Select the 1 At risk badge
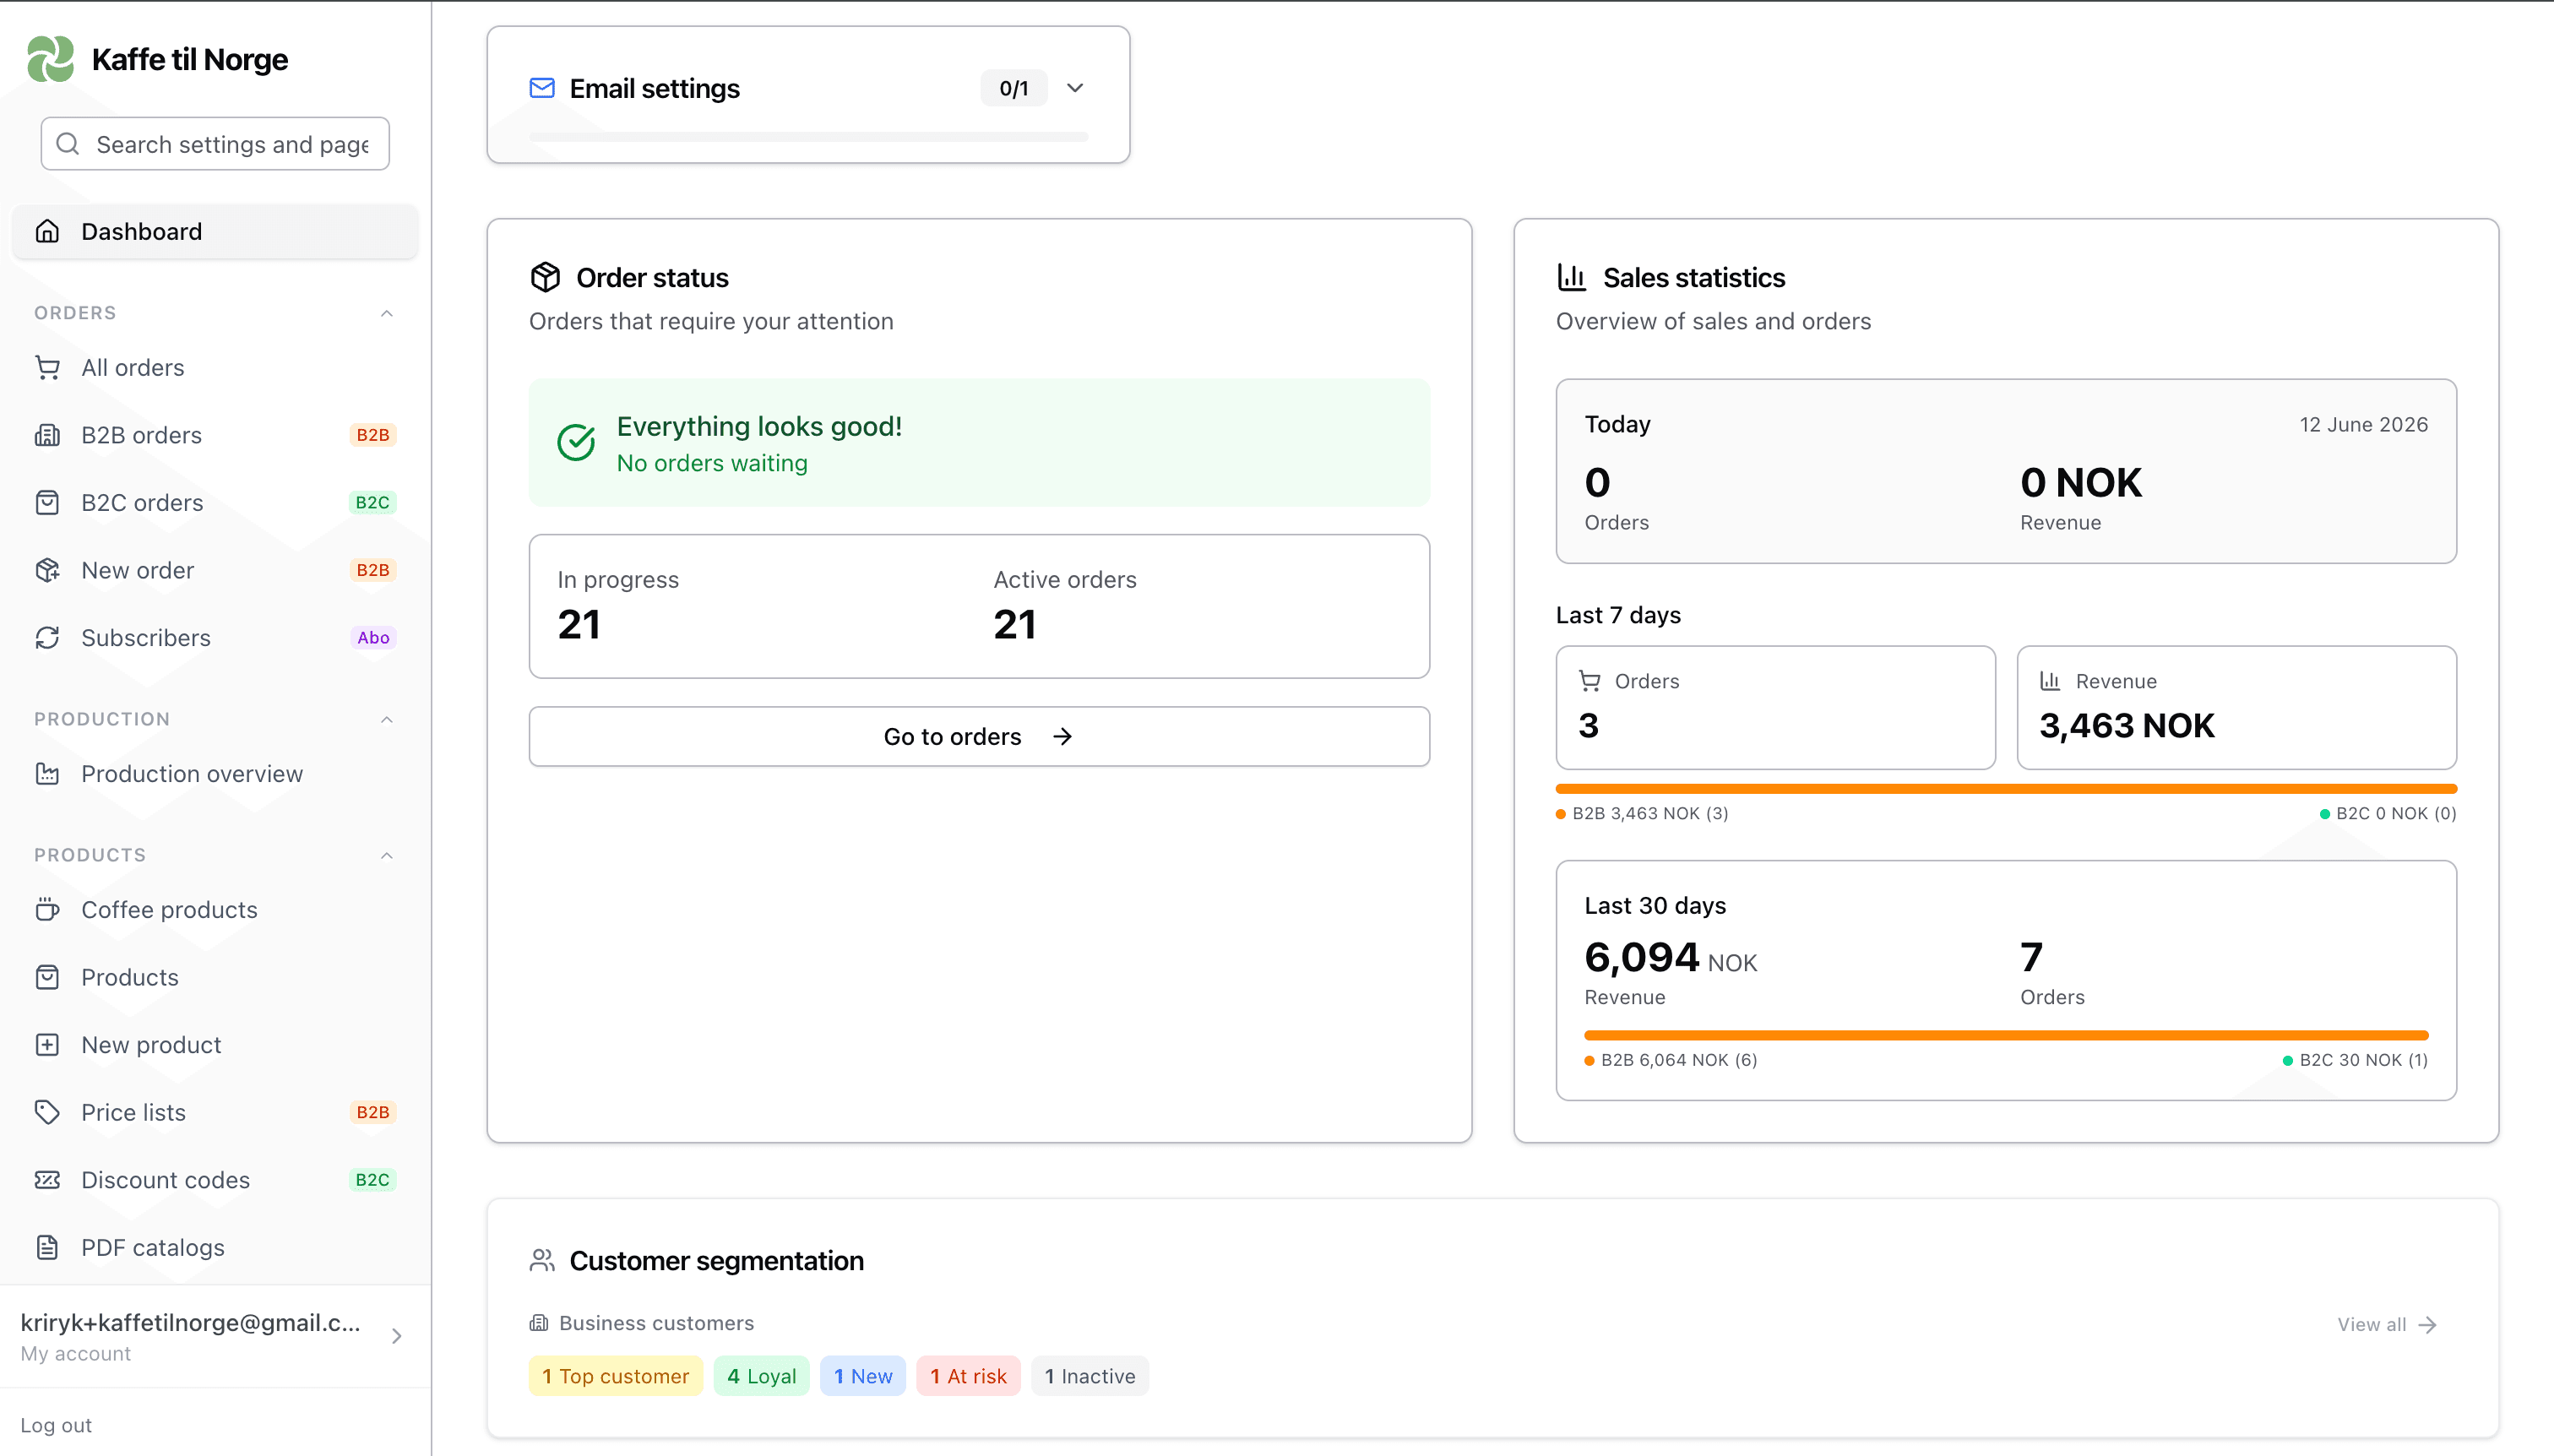The image size is (2554, 1456). [968, 1376]
